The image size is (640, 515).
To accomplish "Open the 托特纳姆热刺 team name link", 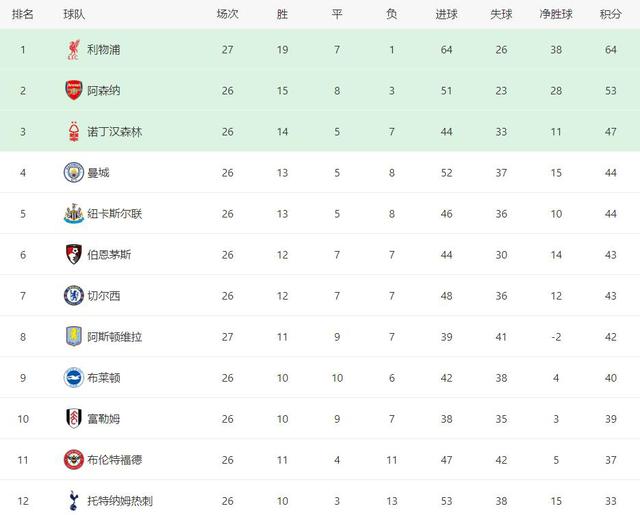I will coord(120,501).
